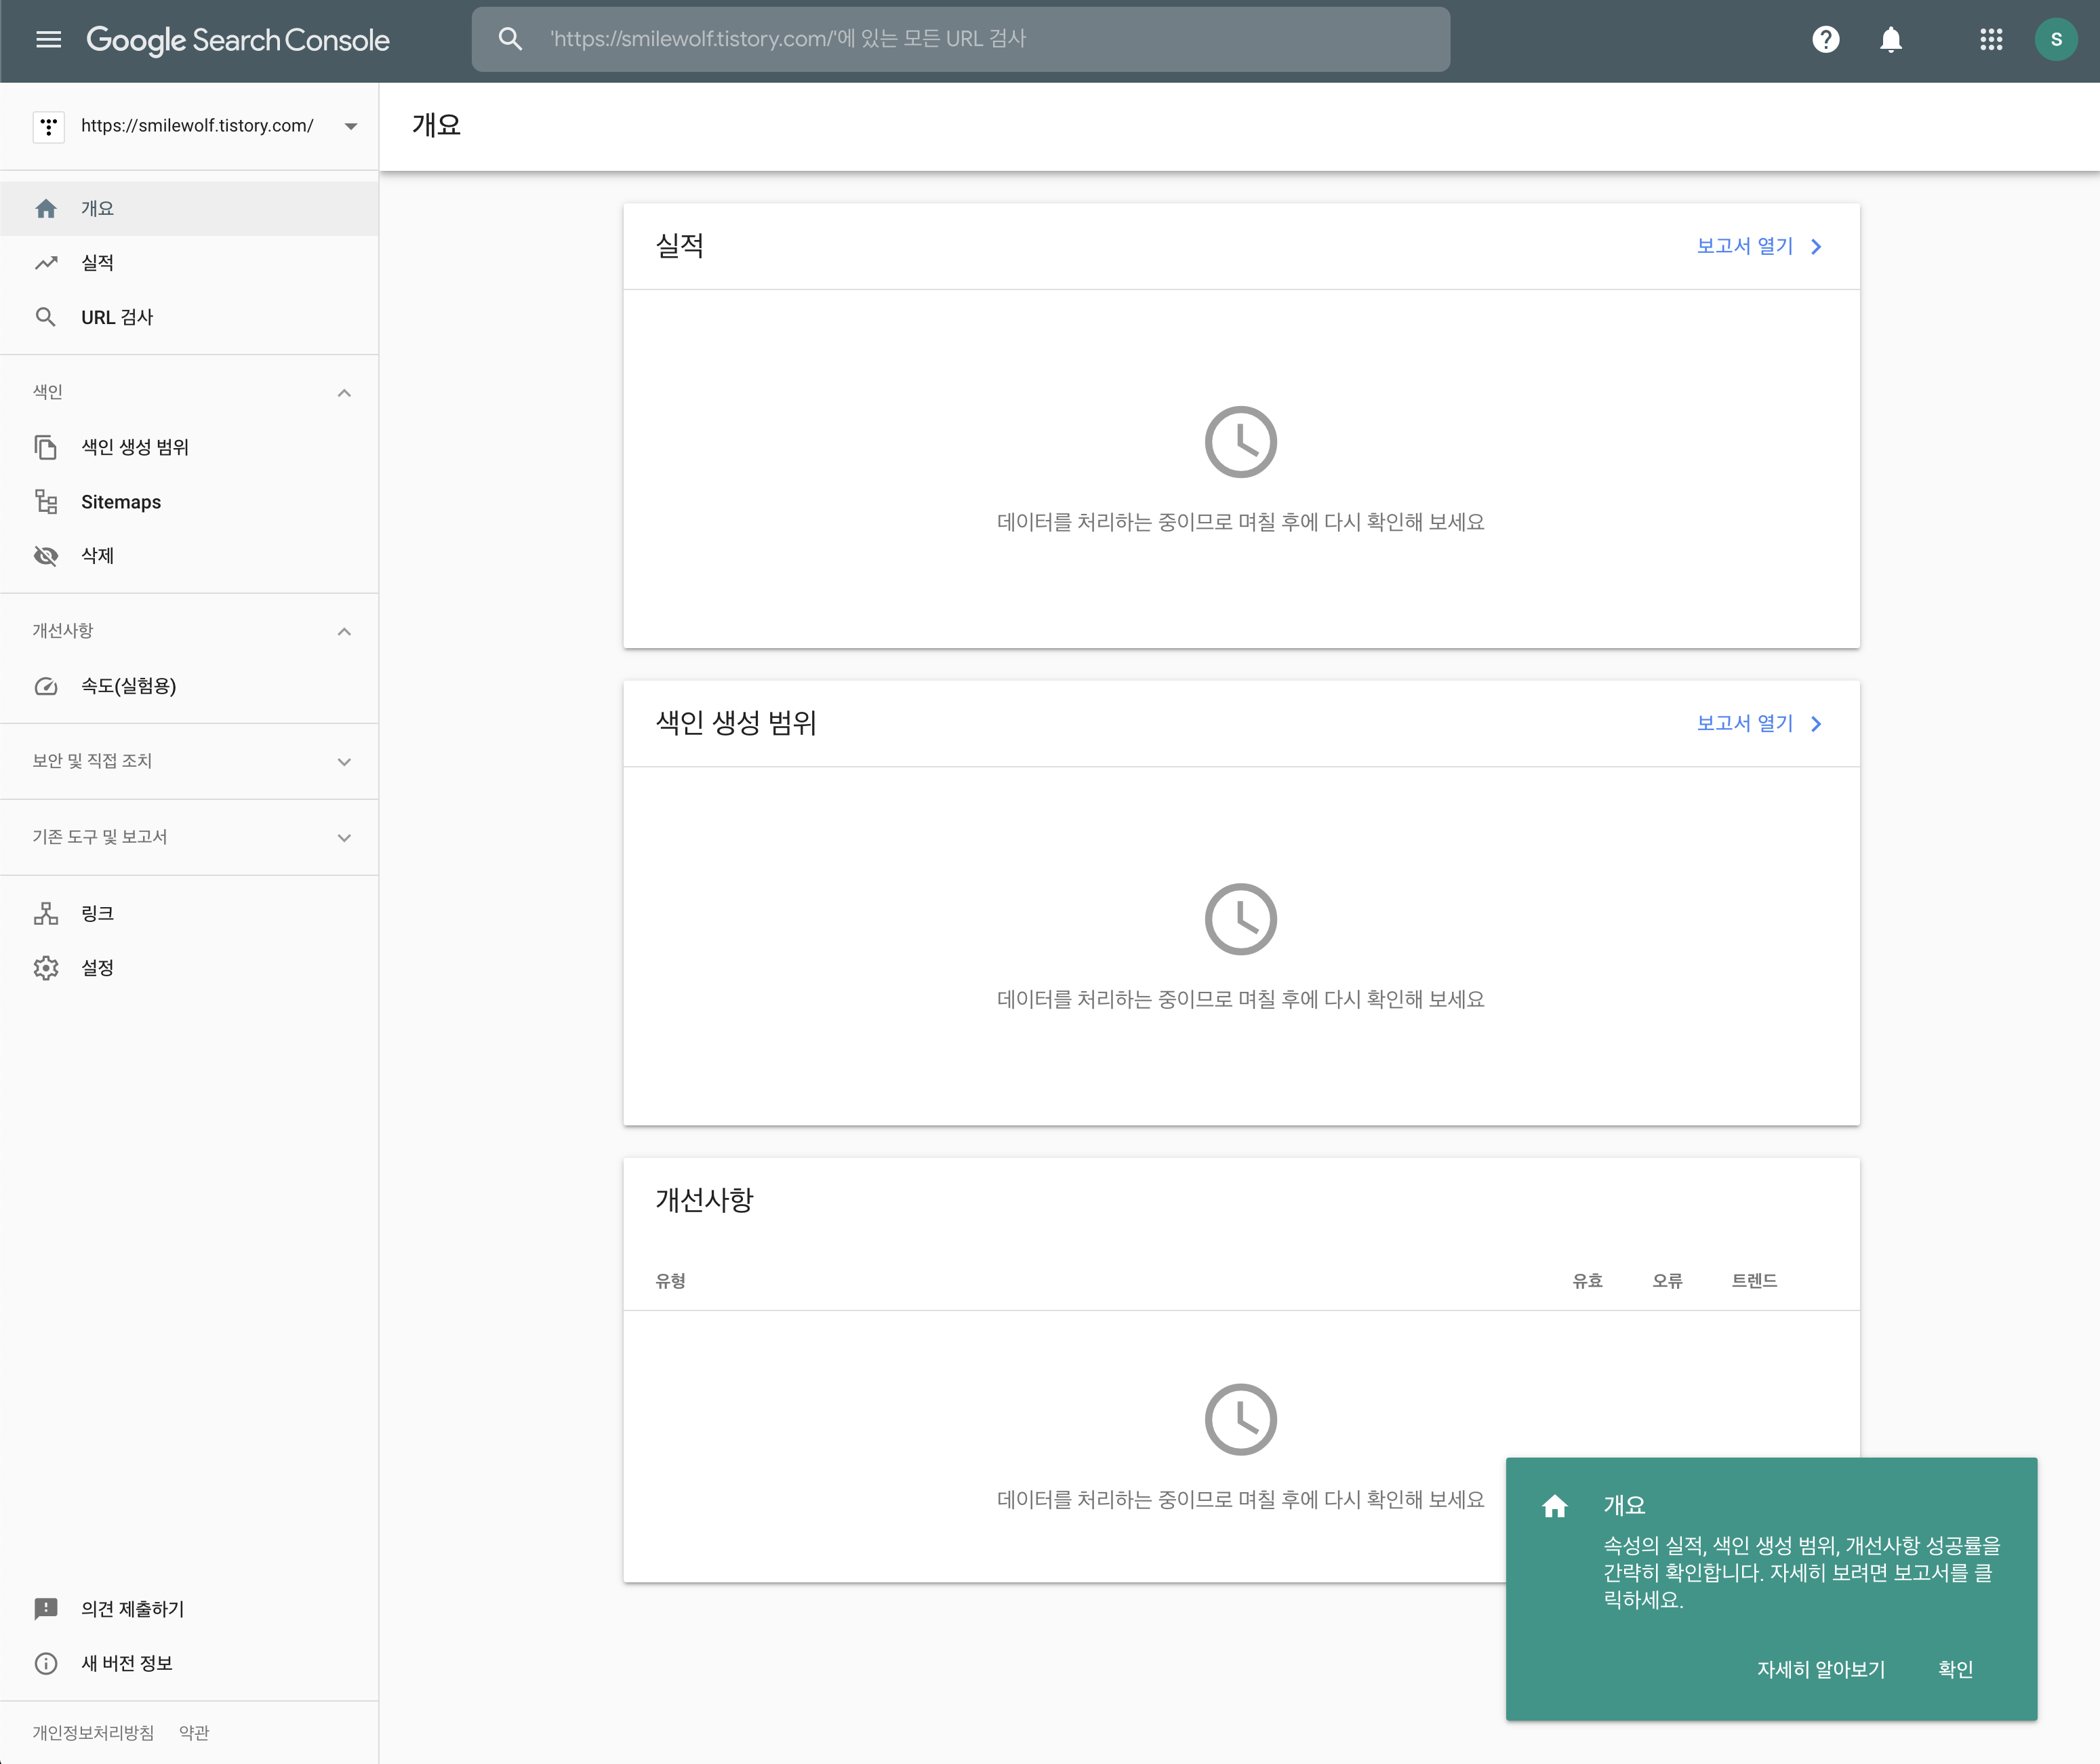Select URL 검사 menu item

click(116, 317)
